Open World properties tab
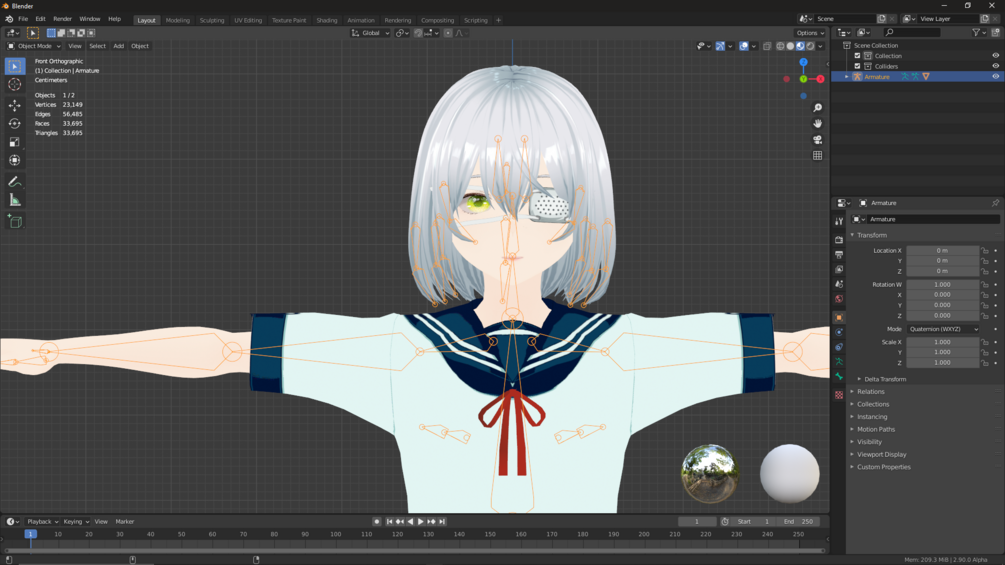 coord(839,299)
